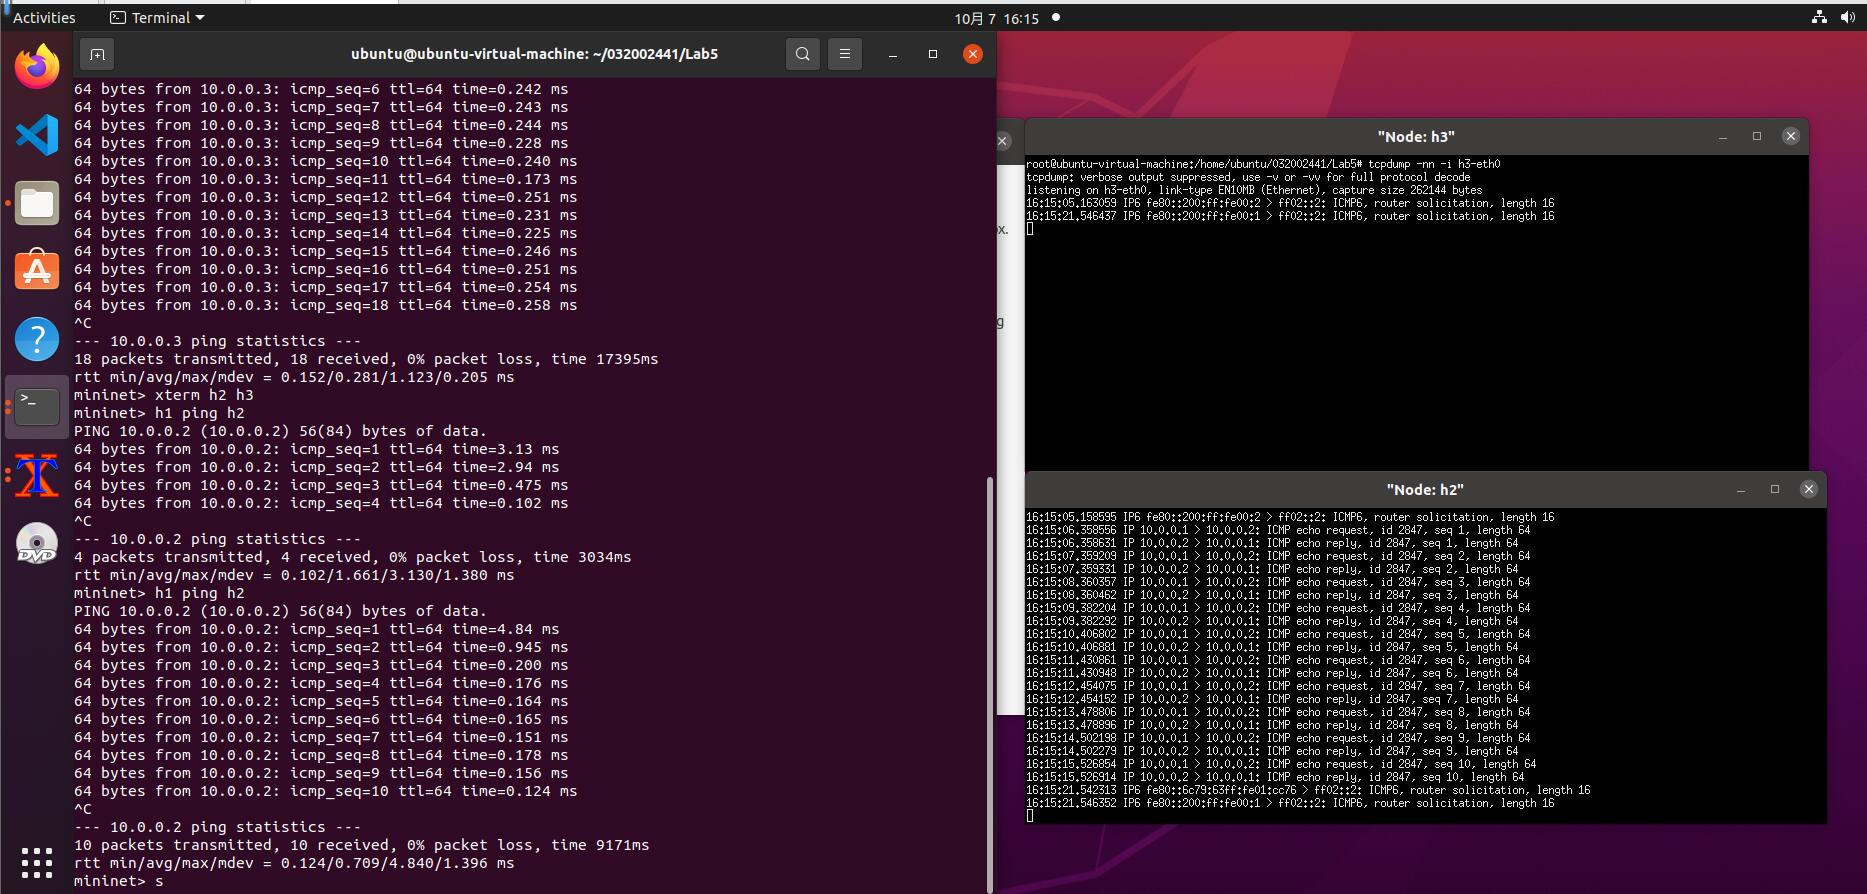Click the 16:15:15.526854 seq 10 request in h2
1867x894 pixels.
tap(1281, 764)
